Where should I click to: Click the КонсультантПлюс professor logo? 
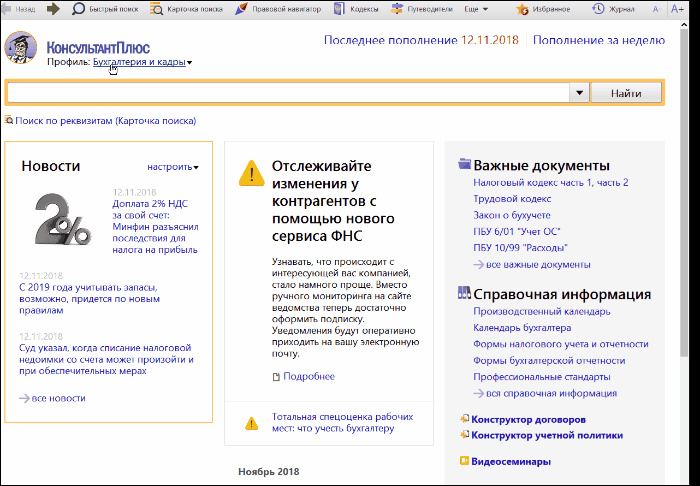21,47
